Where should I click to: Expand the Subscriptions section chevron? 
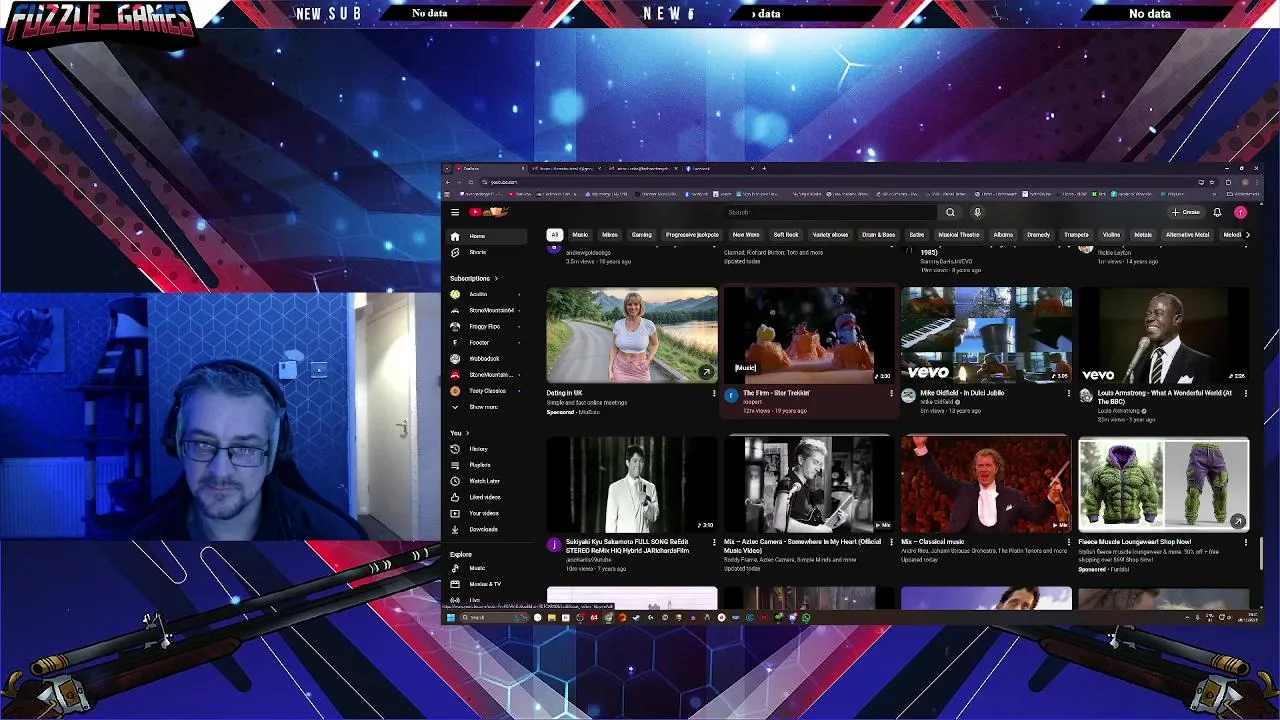496,279
